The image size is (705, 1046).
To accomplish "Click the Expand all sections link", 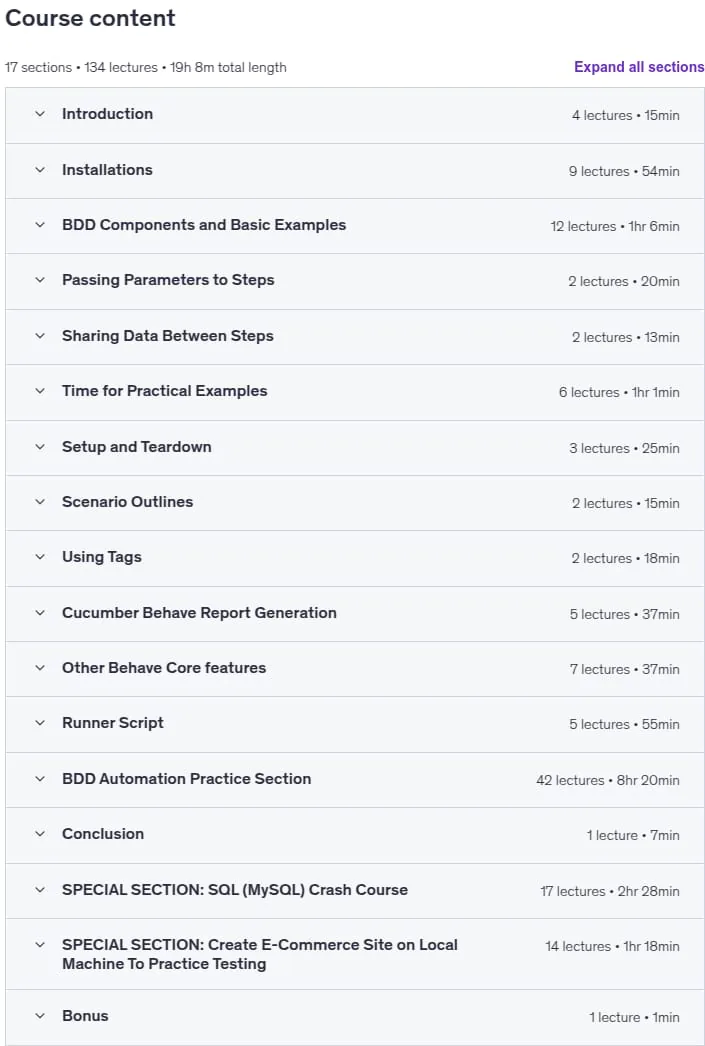I will point(639,67).
